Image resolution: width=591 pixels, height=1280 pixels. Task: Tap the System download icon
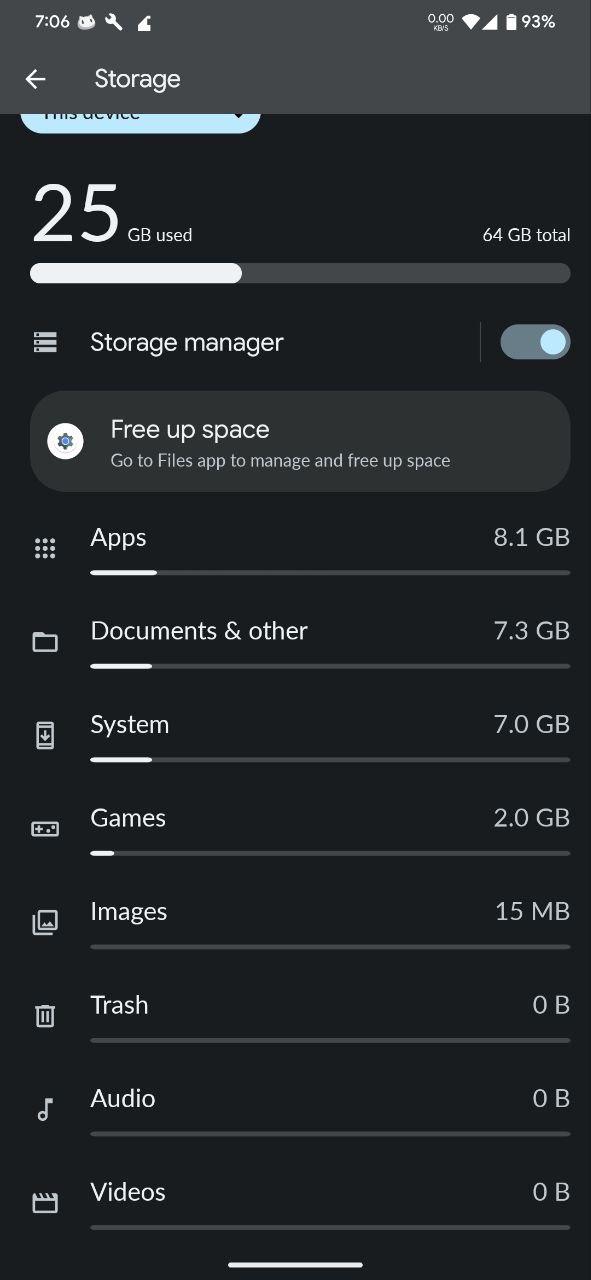[45, 735]
